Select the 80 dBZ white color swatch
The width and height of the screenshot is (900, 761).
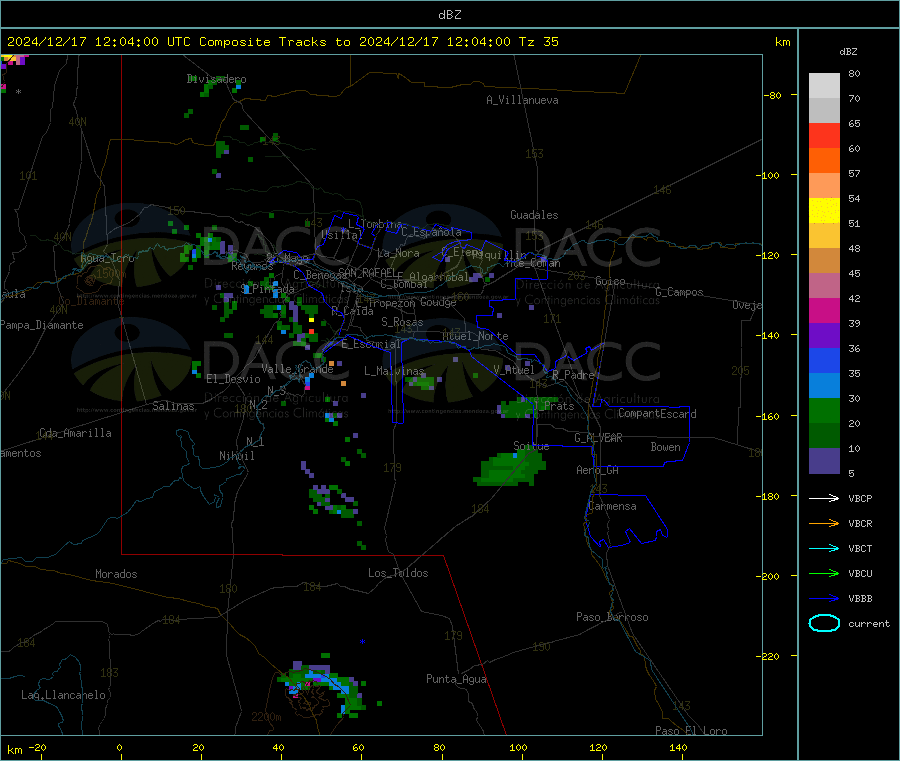pyautogui.click(x=824, y=86)
